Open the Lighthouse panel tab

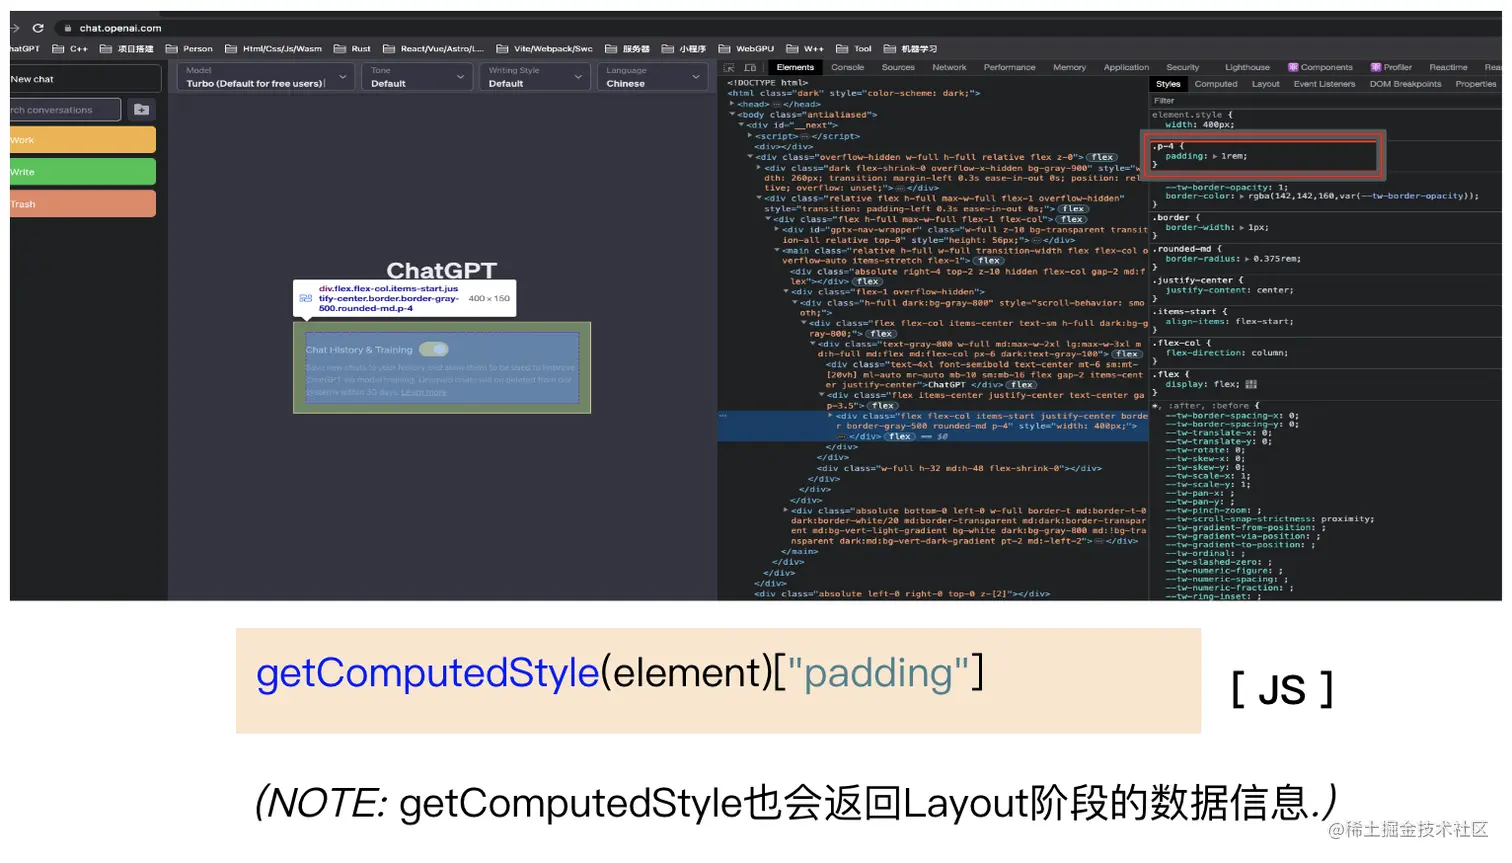[1247, 67]
